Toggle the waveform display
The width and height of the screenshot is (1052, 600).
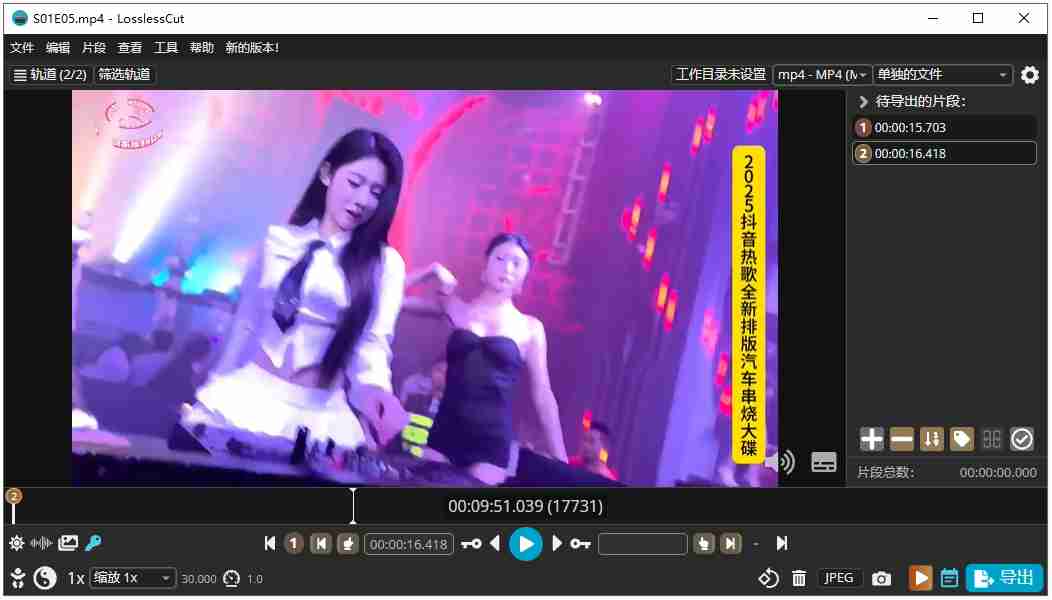click(x=42, y=543)
